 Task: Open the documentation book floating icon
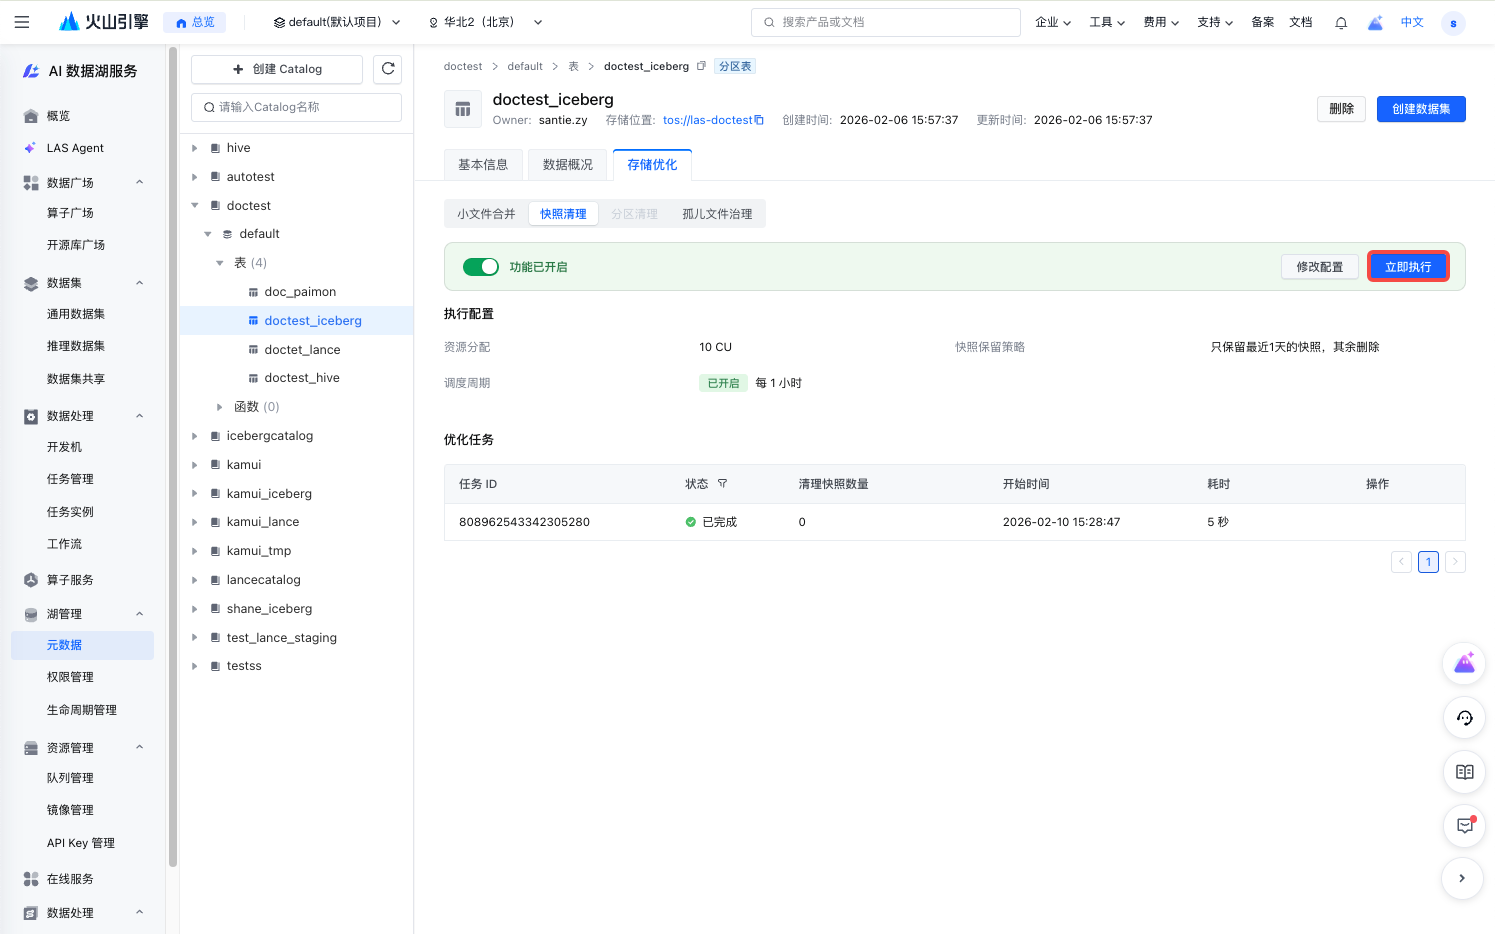pyautogui.click(x=1464, y=772)
